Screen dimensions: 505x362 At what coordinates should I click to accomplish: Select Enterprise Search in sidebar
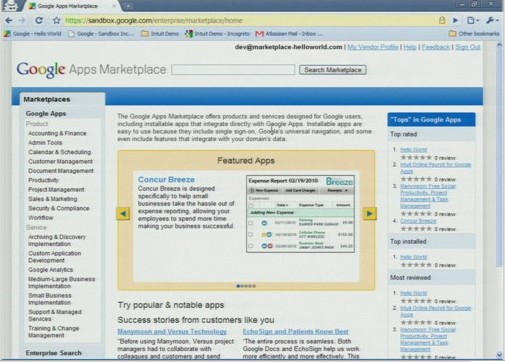(x=53, y=353)
